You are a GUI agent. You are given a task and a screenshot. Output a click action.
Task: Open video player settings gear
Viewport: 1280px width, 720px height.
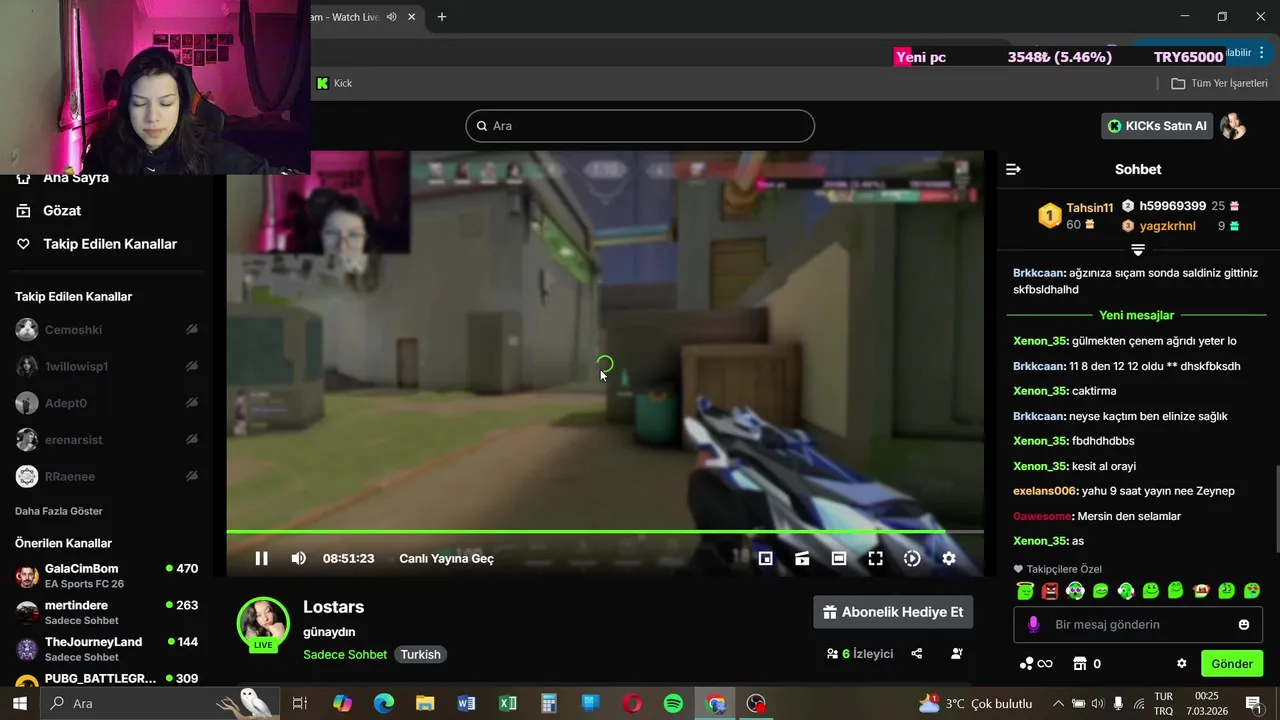[x=949, y=559]
